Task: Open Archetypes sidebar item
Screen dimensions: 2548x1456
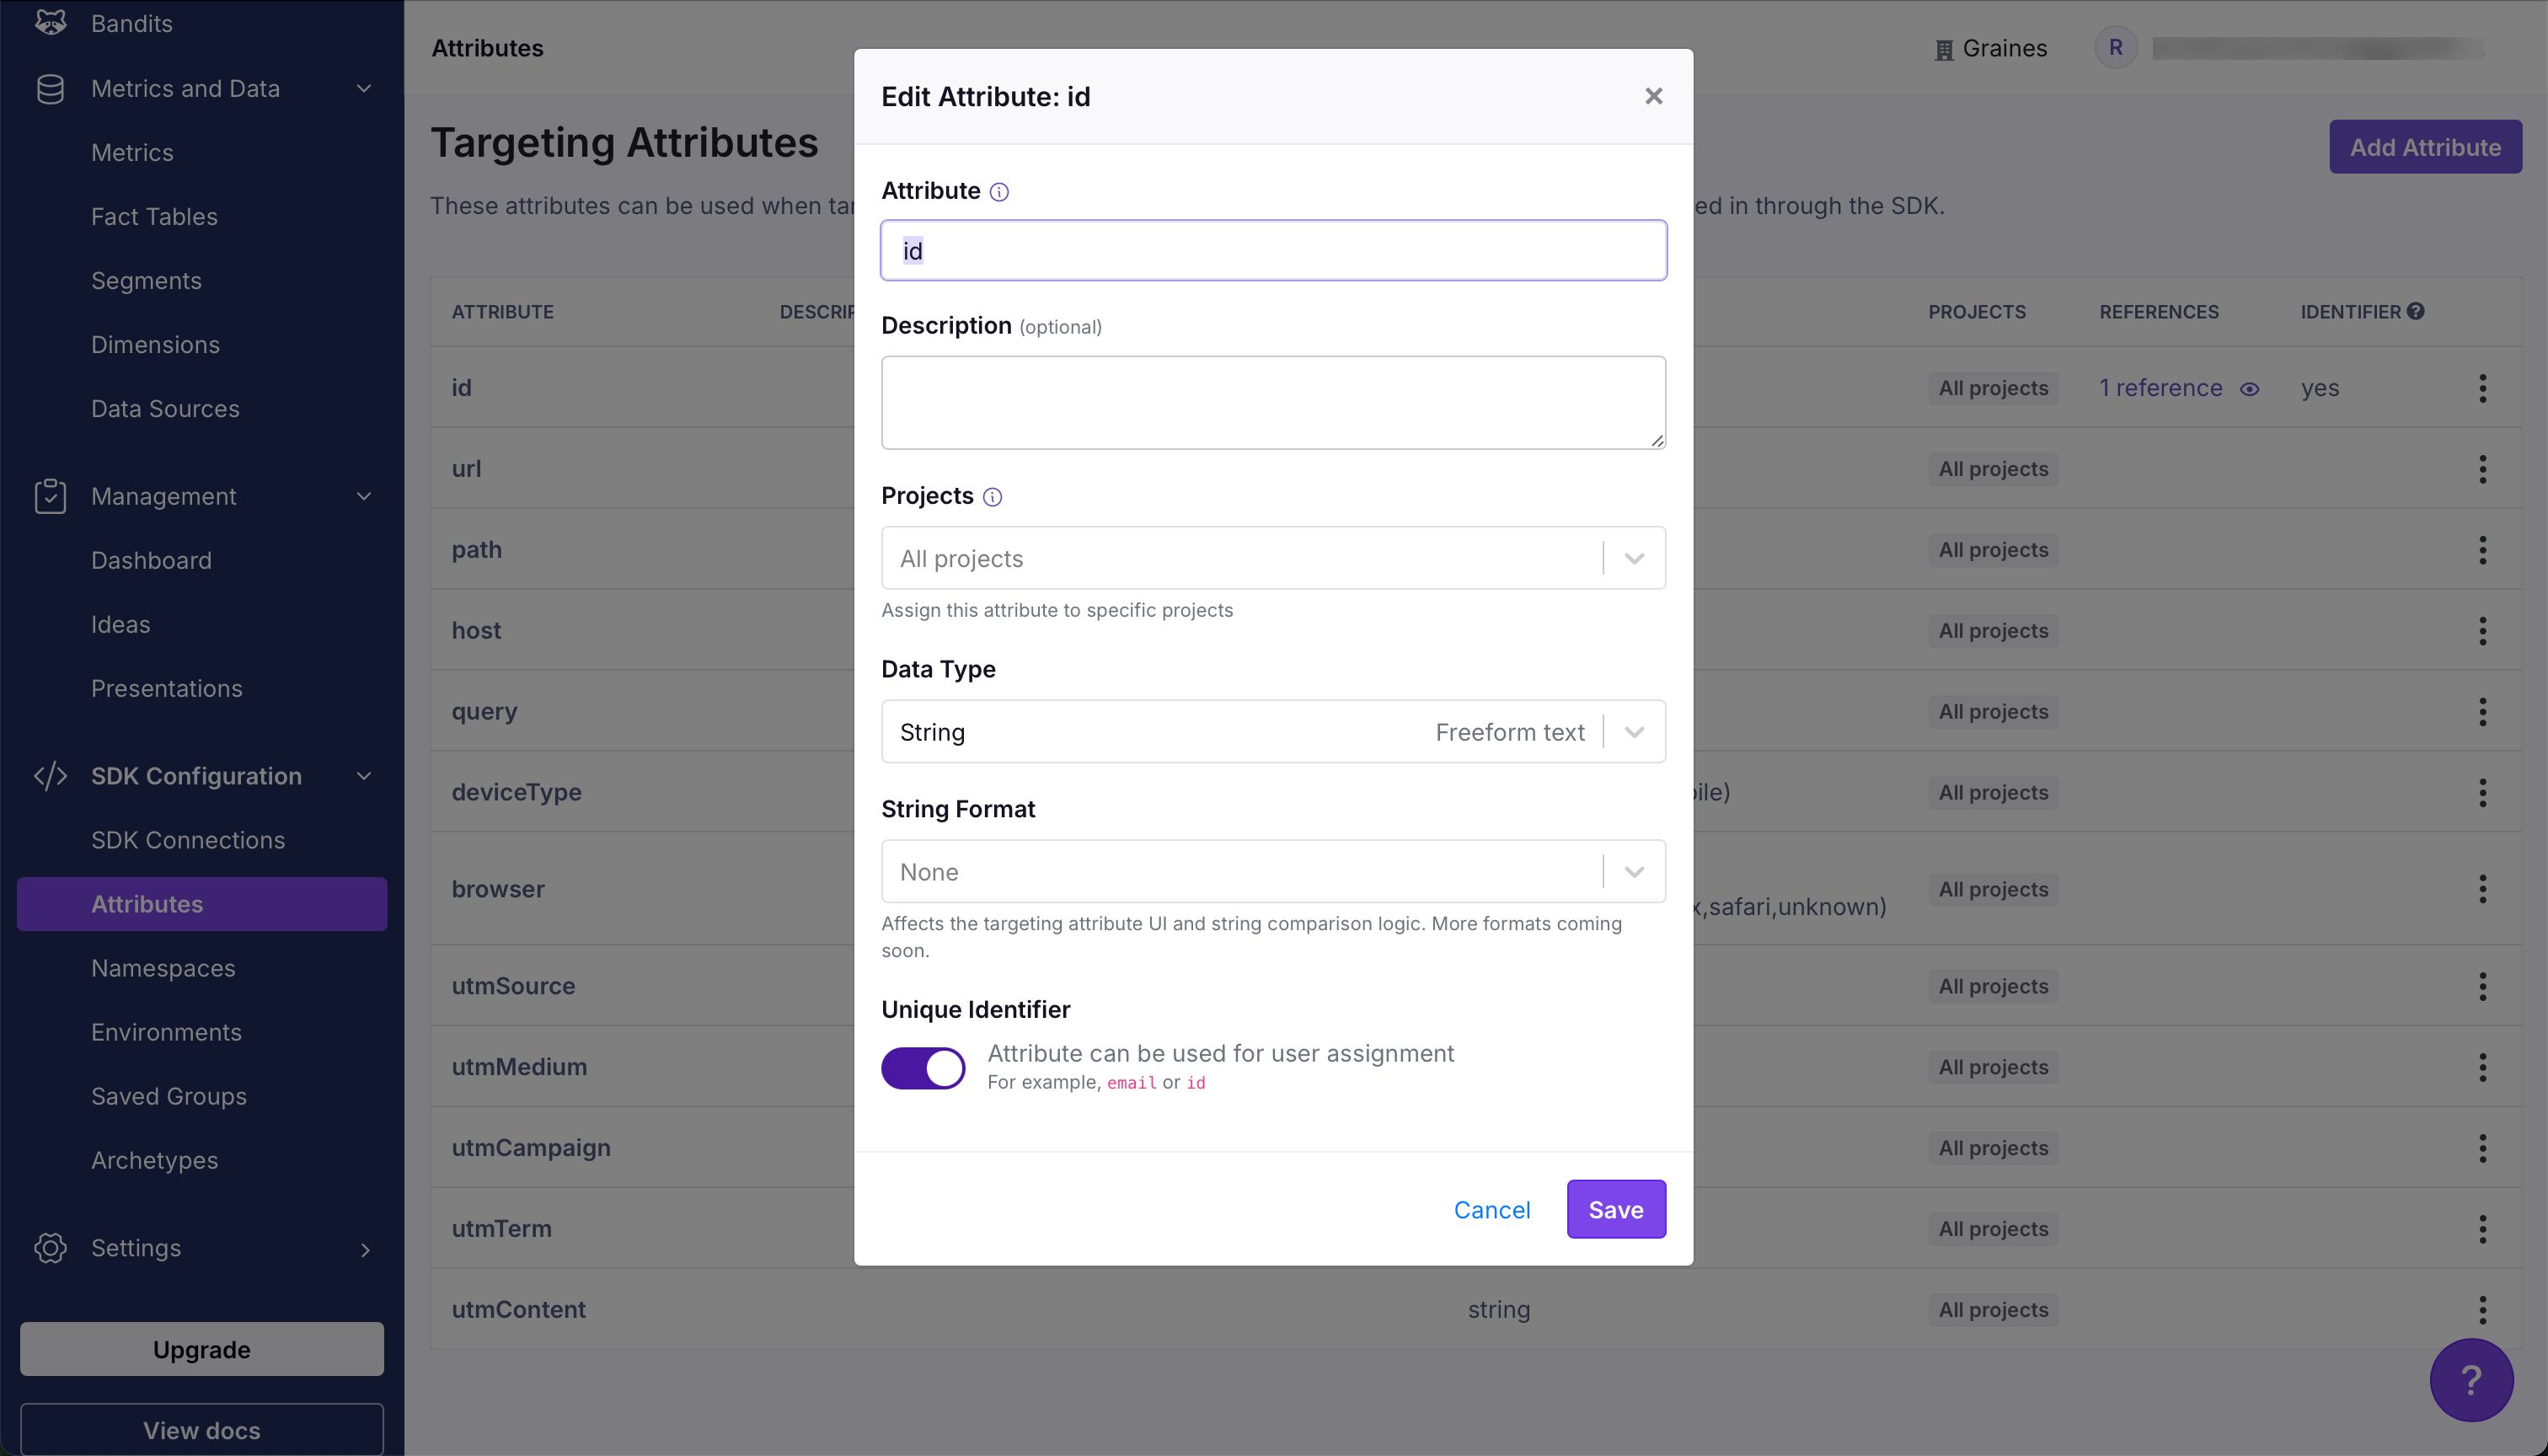Action: click(x=154, y=1160)
